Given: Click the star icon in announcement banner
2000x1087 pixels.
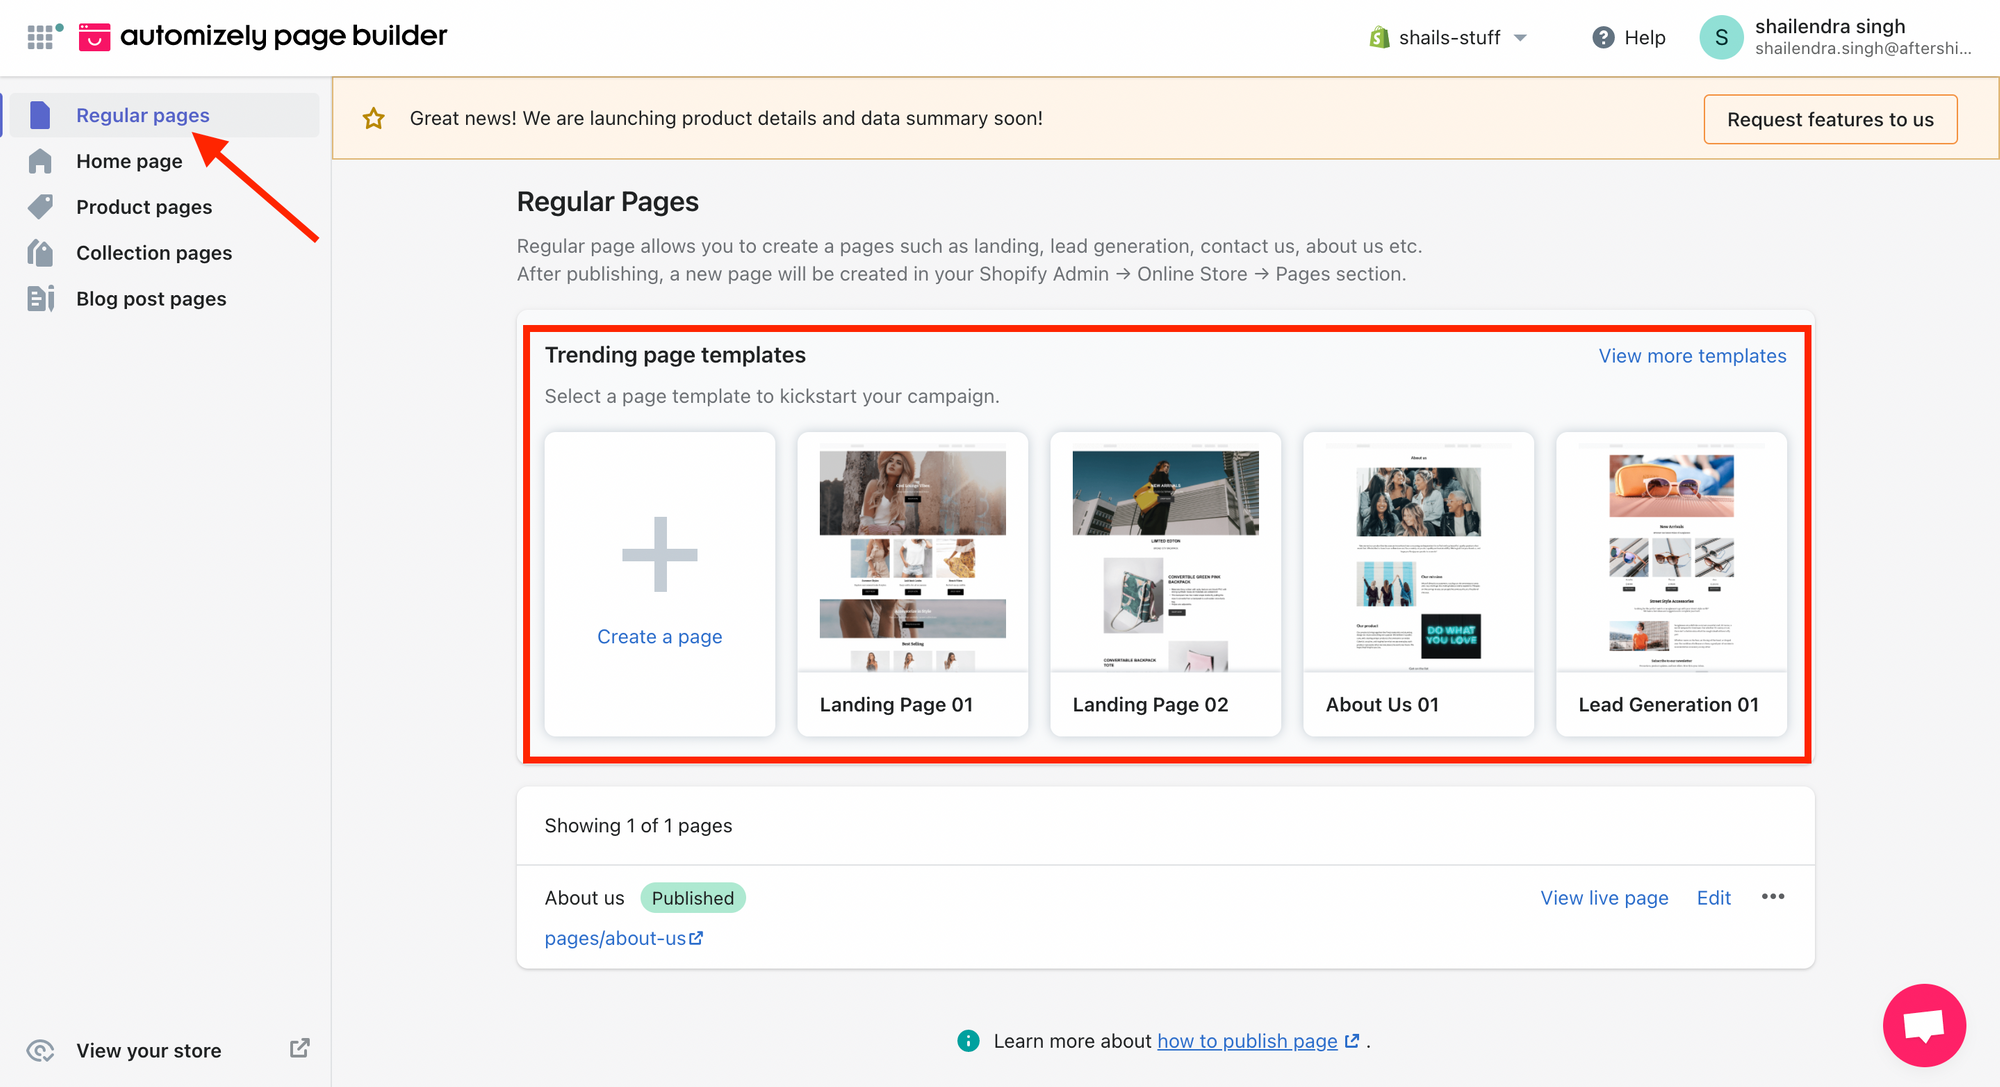Looking at the screenshot, I should (374, 119).
